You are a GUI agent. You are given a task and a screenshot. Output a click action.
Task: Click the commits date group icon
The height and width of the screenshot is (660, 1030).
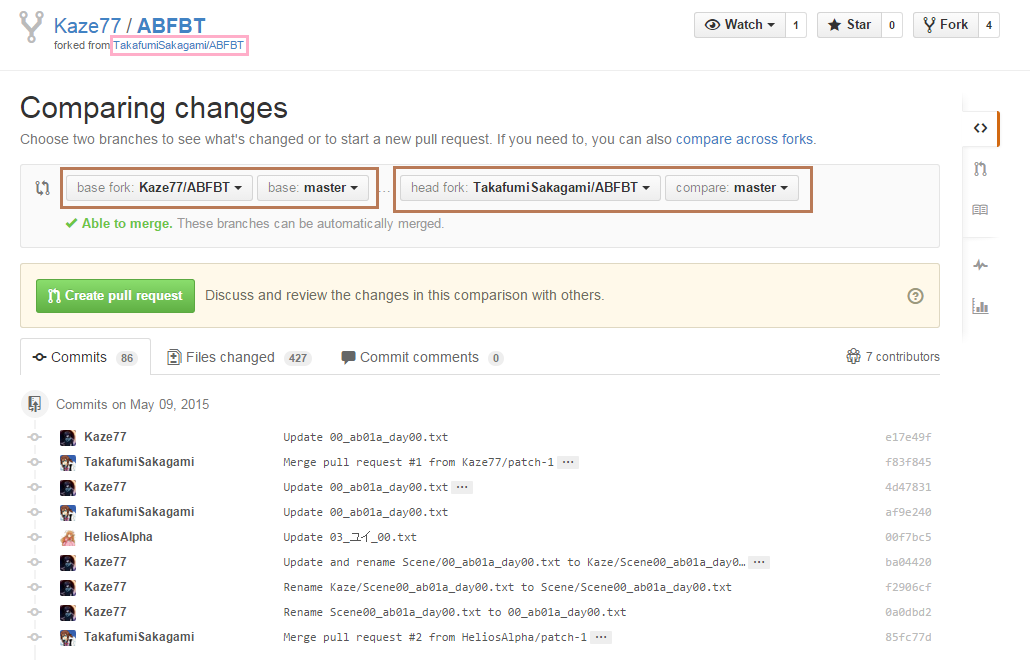tap(35, 404)
